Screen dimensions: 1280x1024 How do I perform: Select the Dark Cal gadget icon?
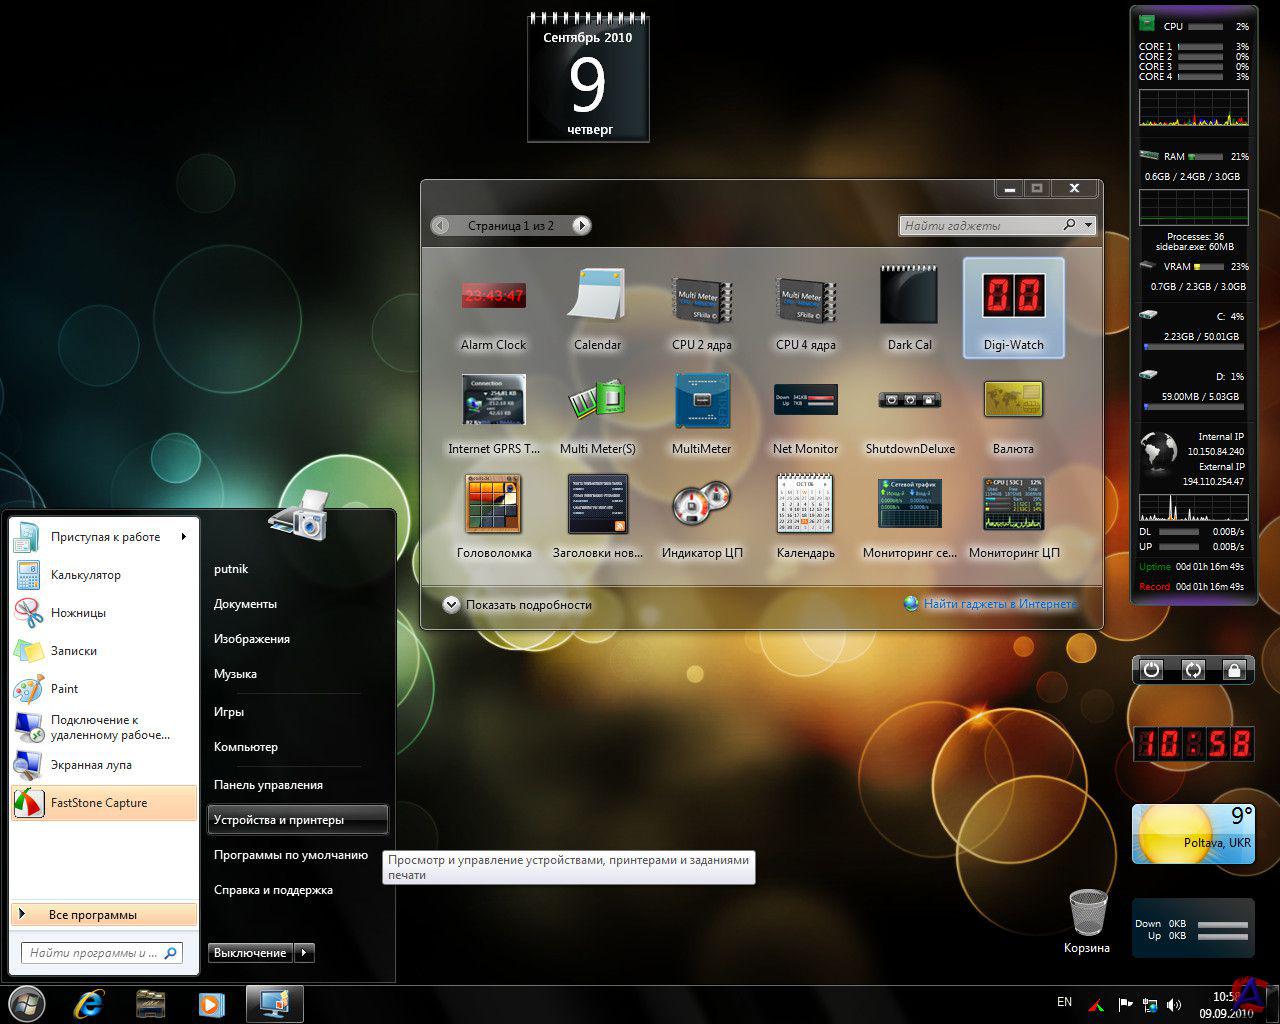pyautogui.click(x=909, y=296)
